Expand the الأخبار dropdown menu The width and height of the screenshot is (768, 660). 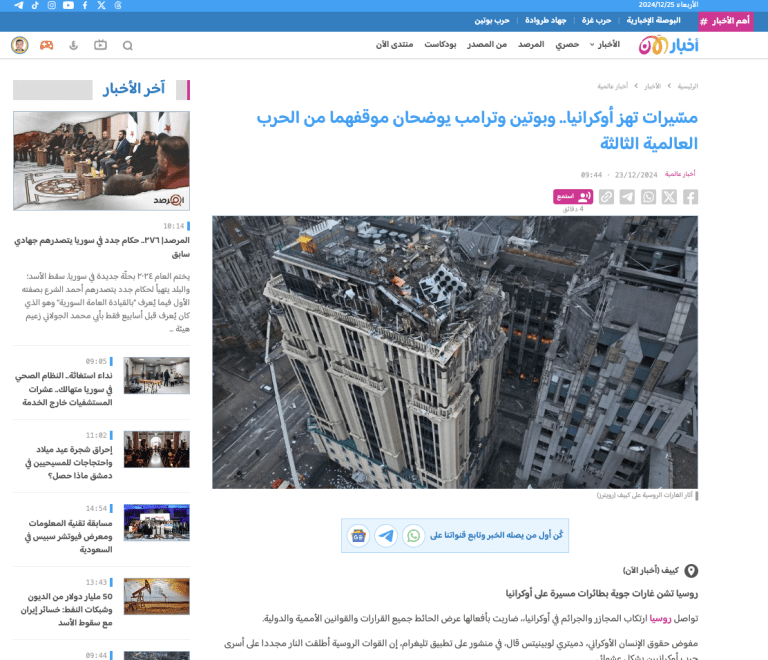(605, 45)
